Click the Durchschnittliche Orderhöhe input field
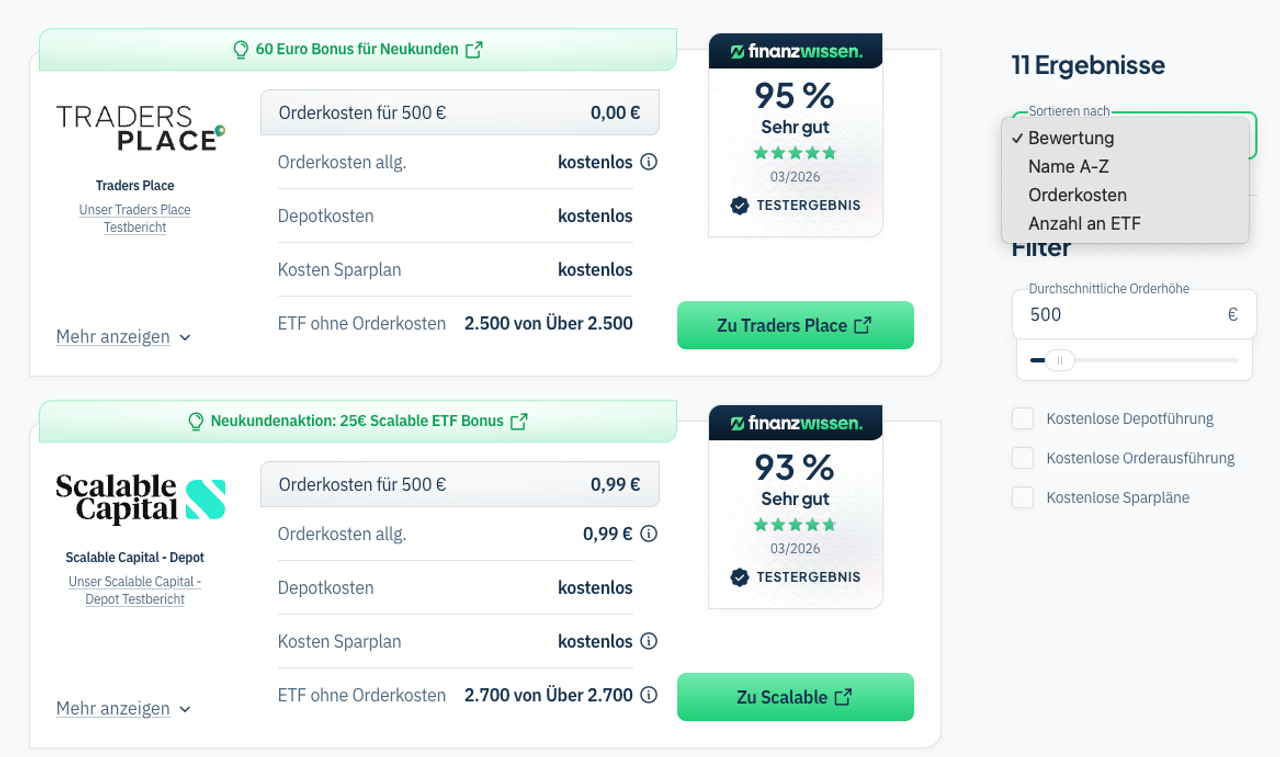Screen dimensions: 1280x757 click(1120, 315)
